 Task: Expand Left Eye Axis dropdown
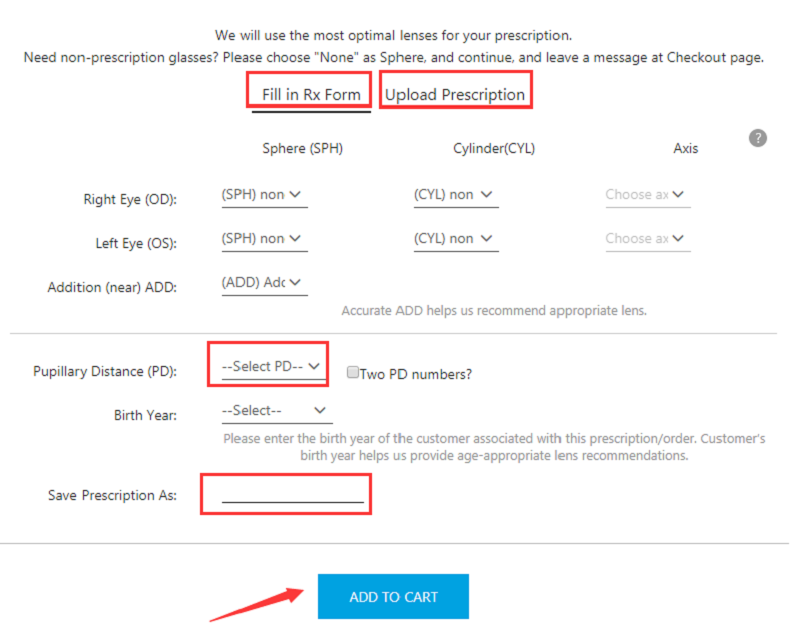coord(648,239)
